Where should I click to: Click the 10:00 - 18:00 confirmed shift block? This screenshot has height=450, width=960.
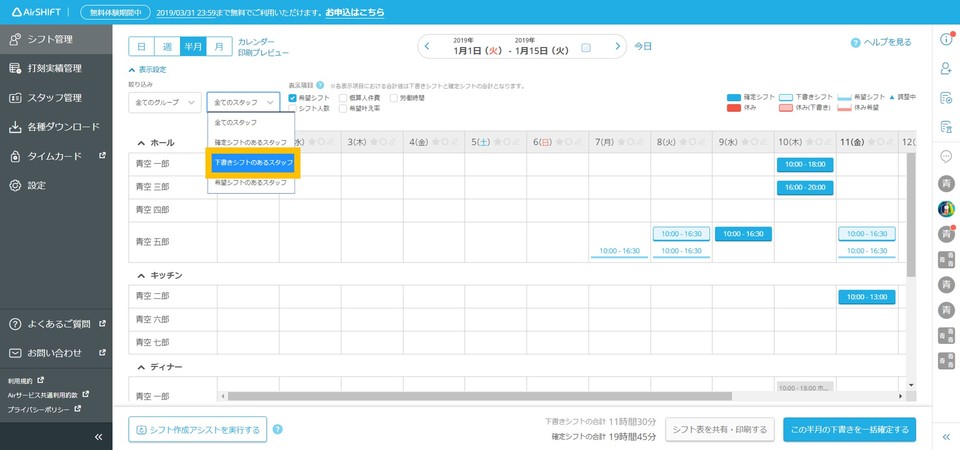[x=805, y=164]
